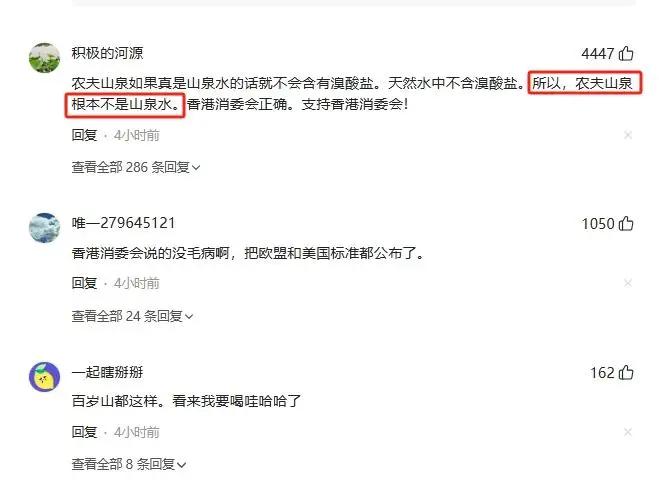The width and height of the screenshot is (659, 503).
Task: Reply to the 唯一279645121 comment
Action: click(84, 283)
